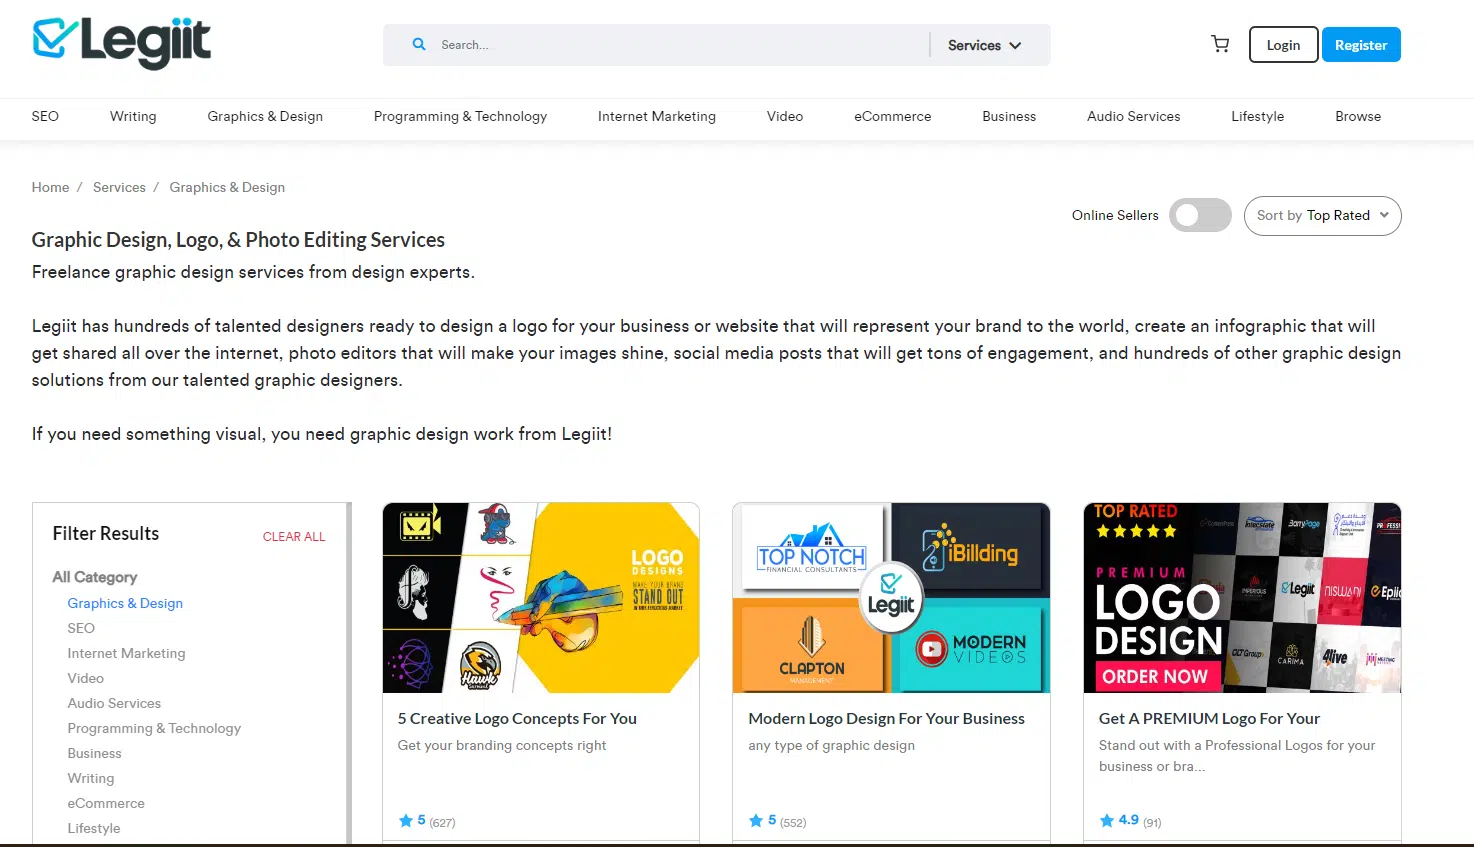Click the Login button
The width and height of the screenshot is (1474, 847).
pos(1283,45)
